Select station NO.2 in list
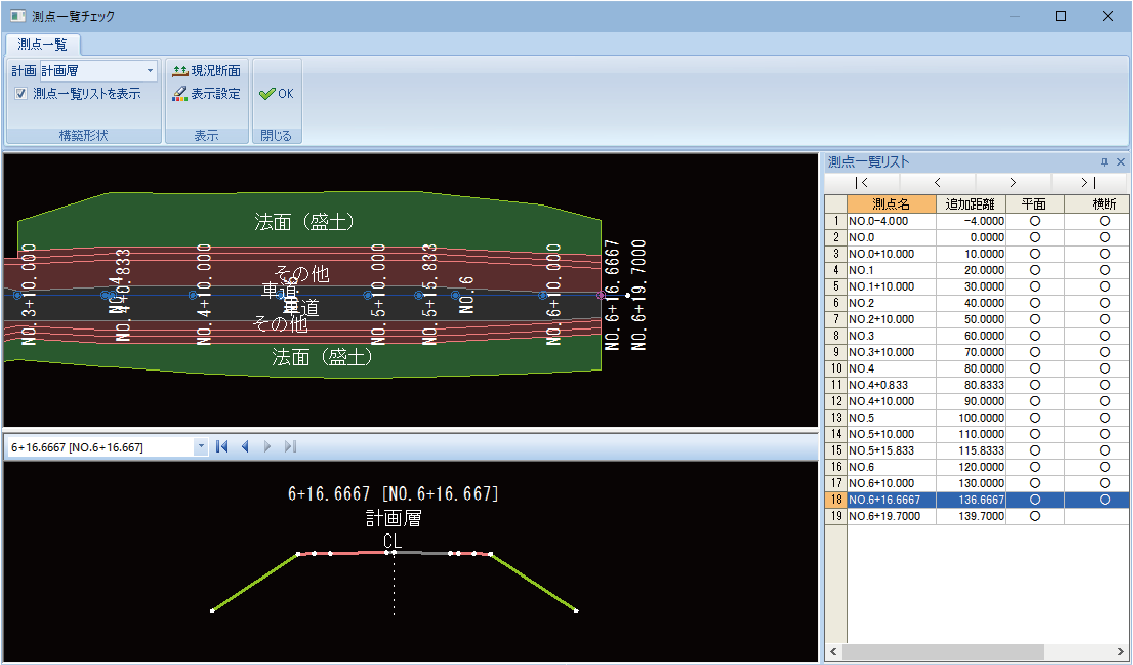The width and height of the screenshot is (1133, 665). (891, 303)
